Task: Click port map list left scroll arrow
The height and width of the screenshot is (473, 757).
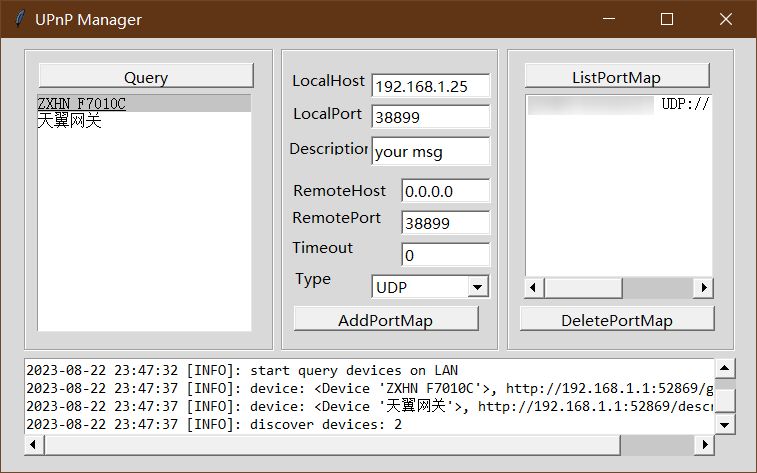Action: 534,288
